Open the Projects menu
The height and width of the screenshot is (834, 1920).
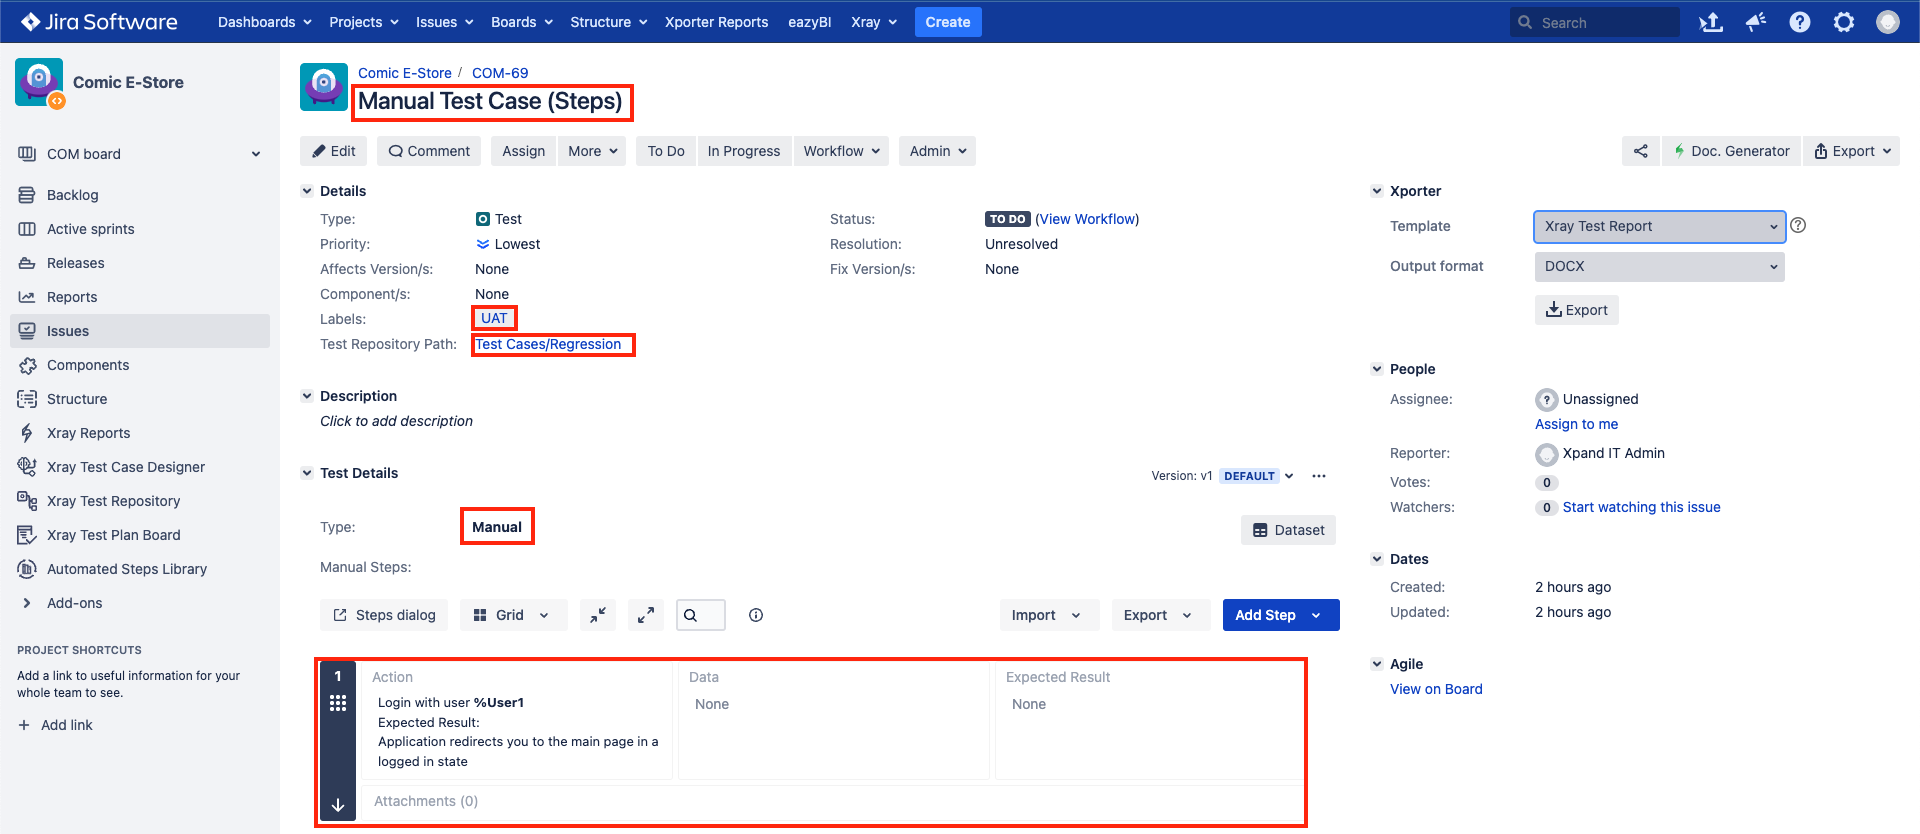[x=364, y=22]
